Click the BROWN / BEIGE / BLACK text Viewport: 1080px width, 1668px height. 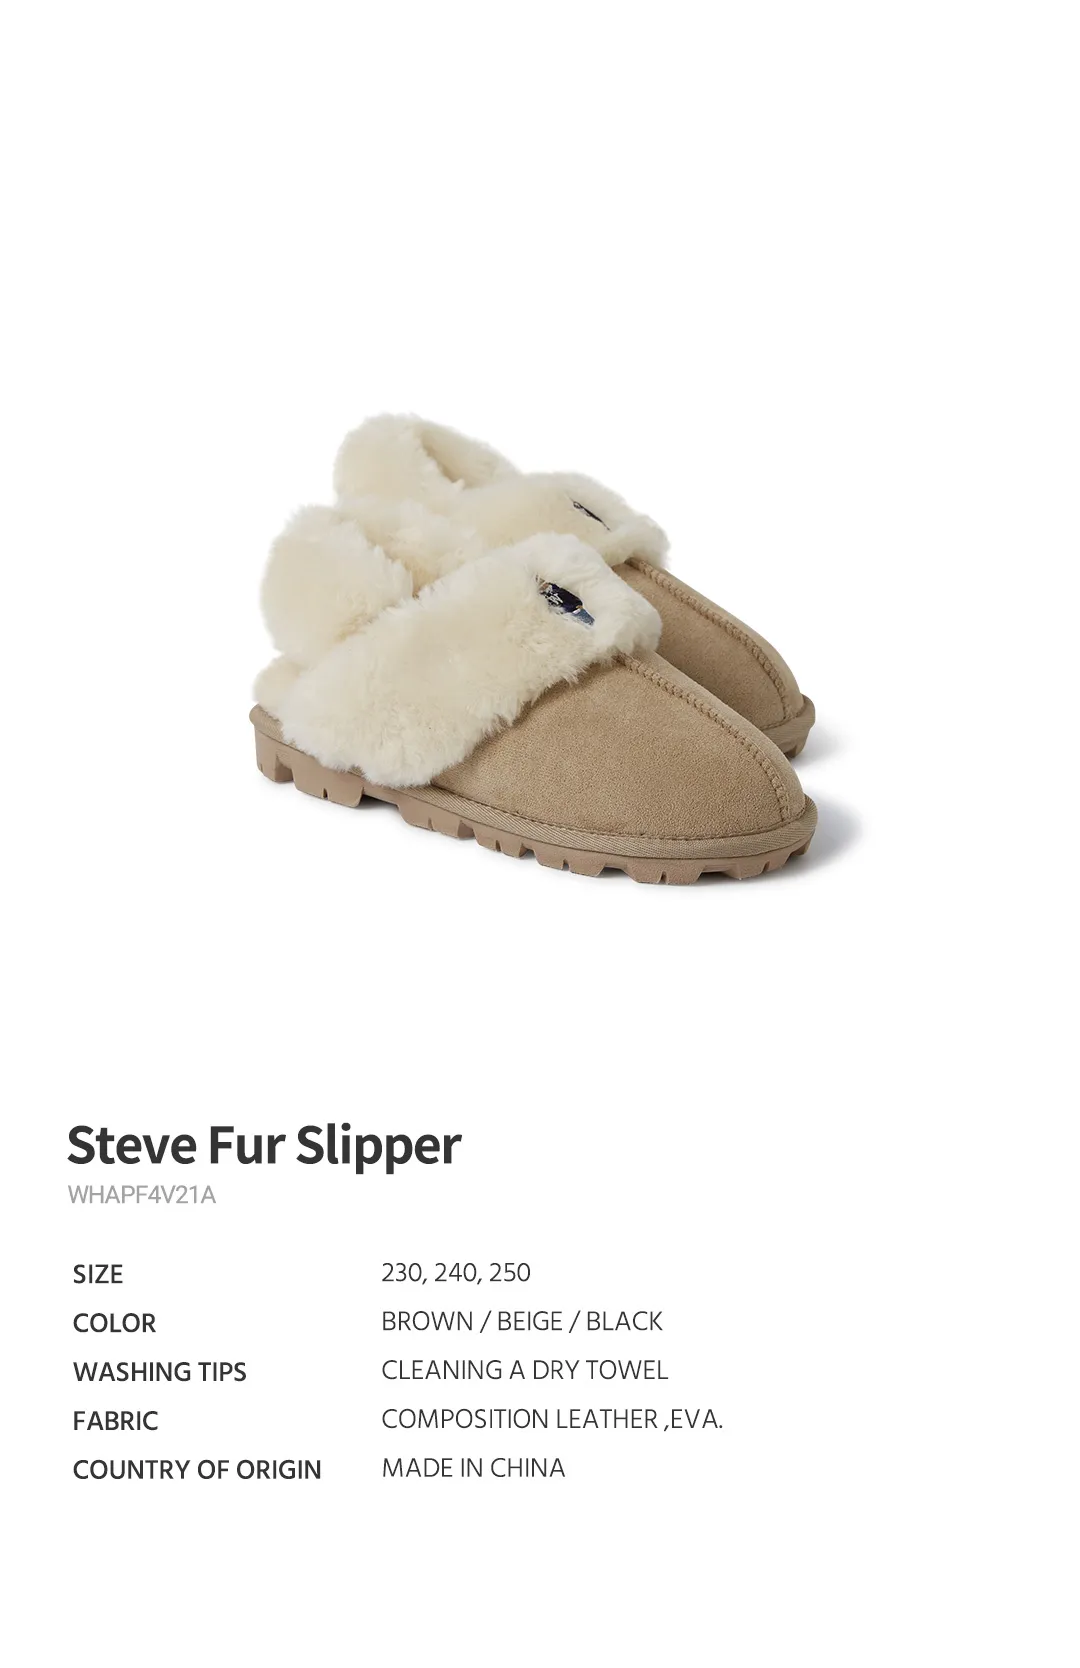point(522,1321)
